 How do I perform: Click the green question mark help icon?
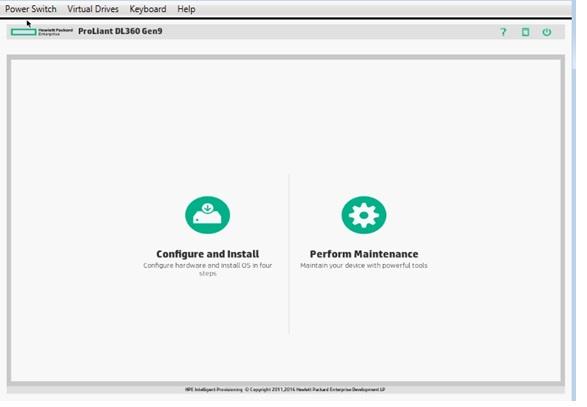point(503,32)
